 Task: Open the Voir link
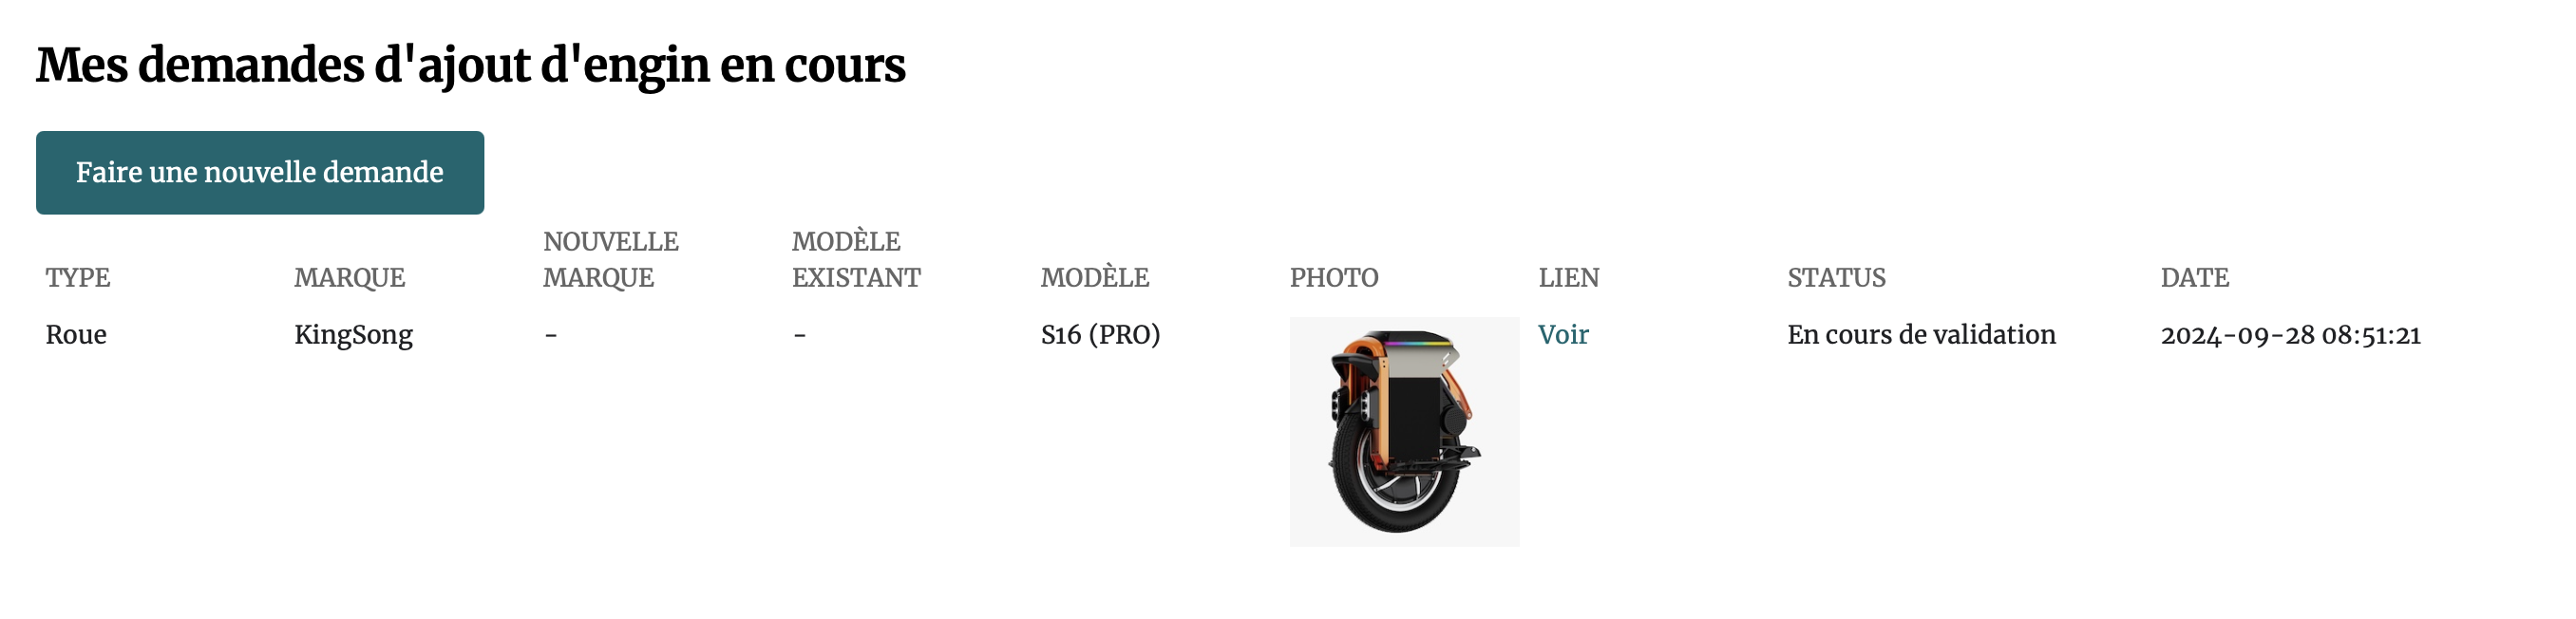click(1563, 334)
